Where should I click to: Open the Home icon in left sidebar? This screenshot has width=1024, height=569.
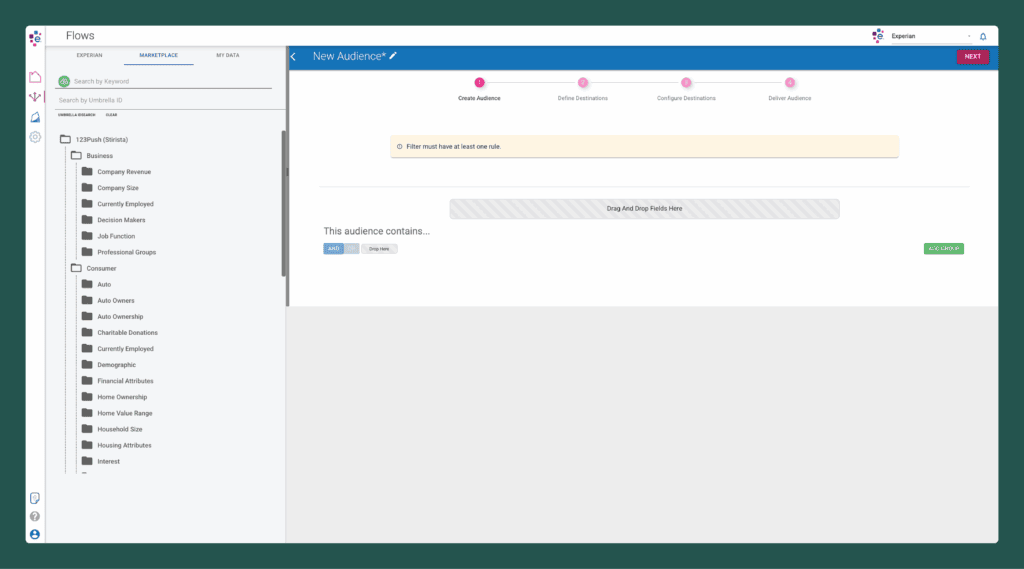point(35,77)
